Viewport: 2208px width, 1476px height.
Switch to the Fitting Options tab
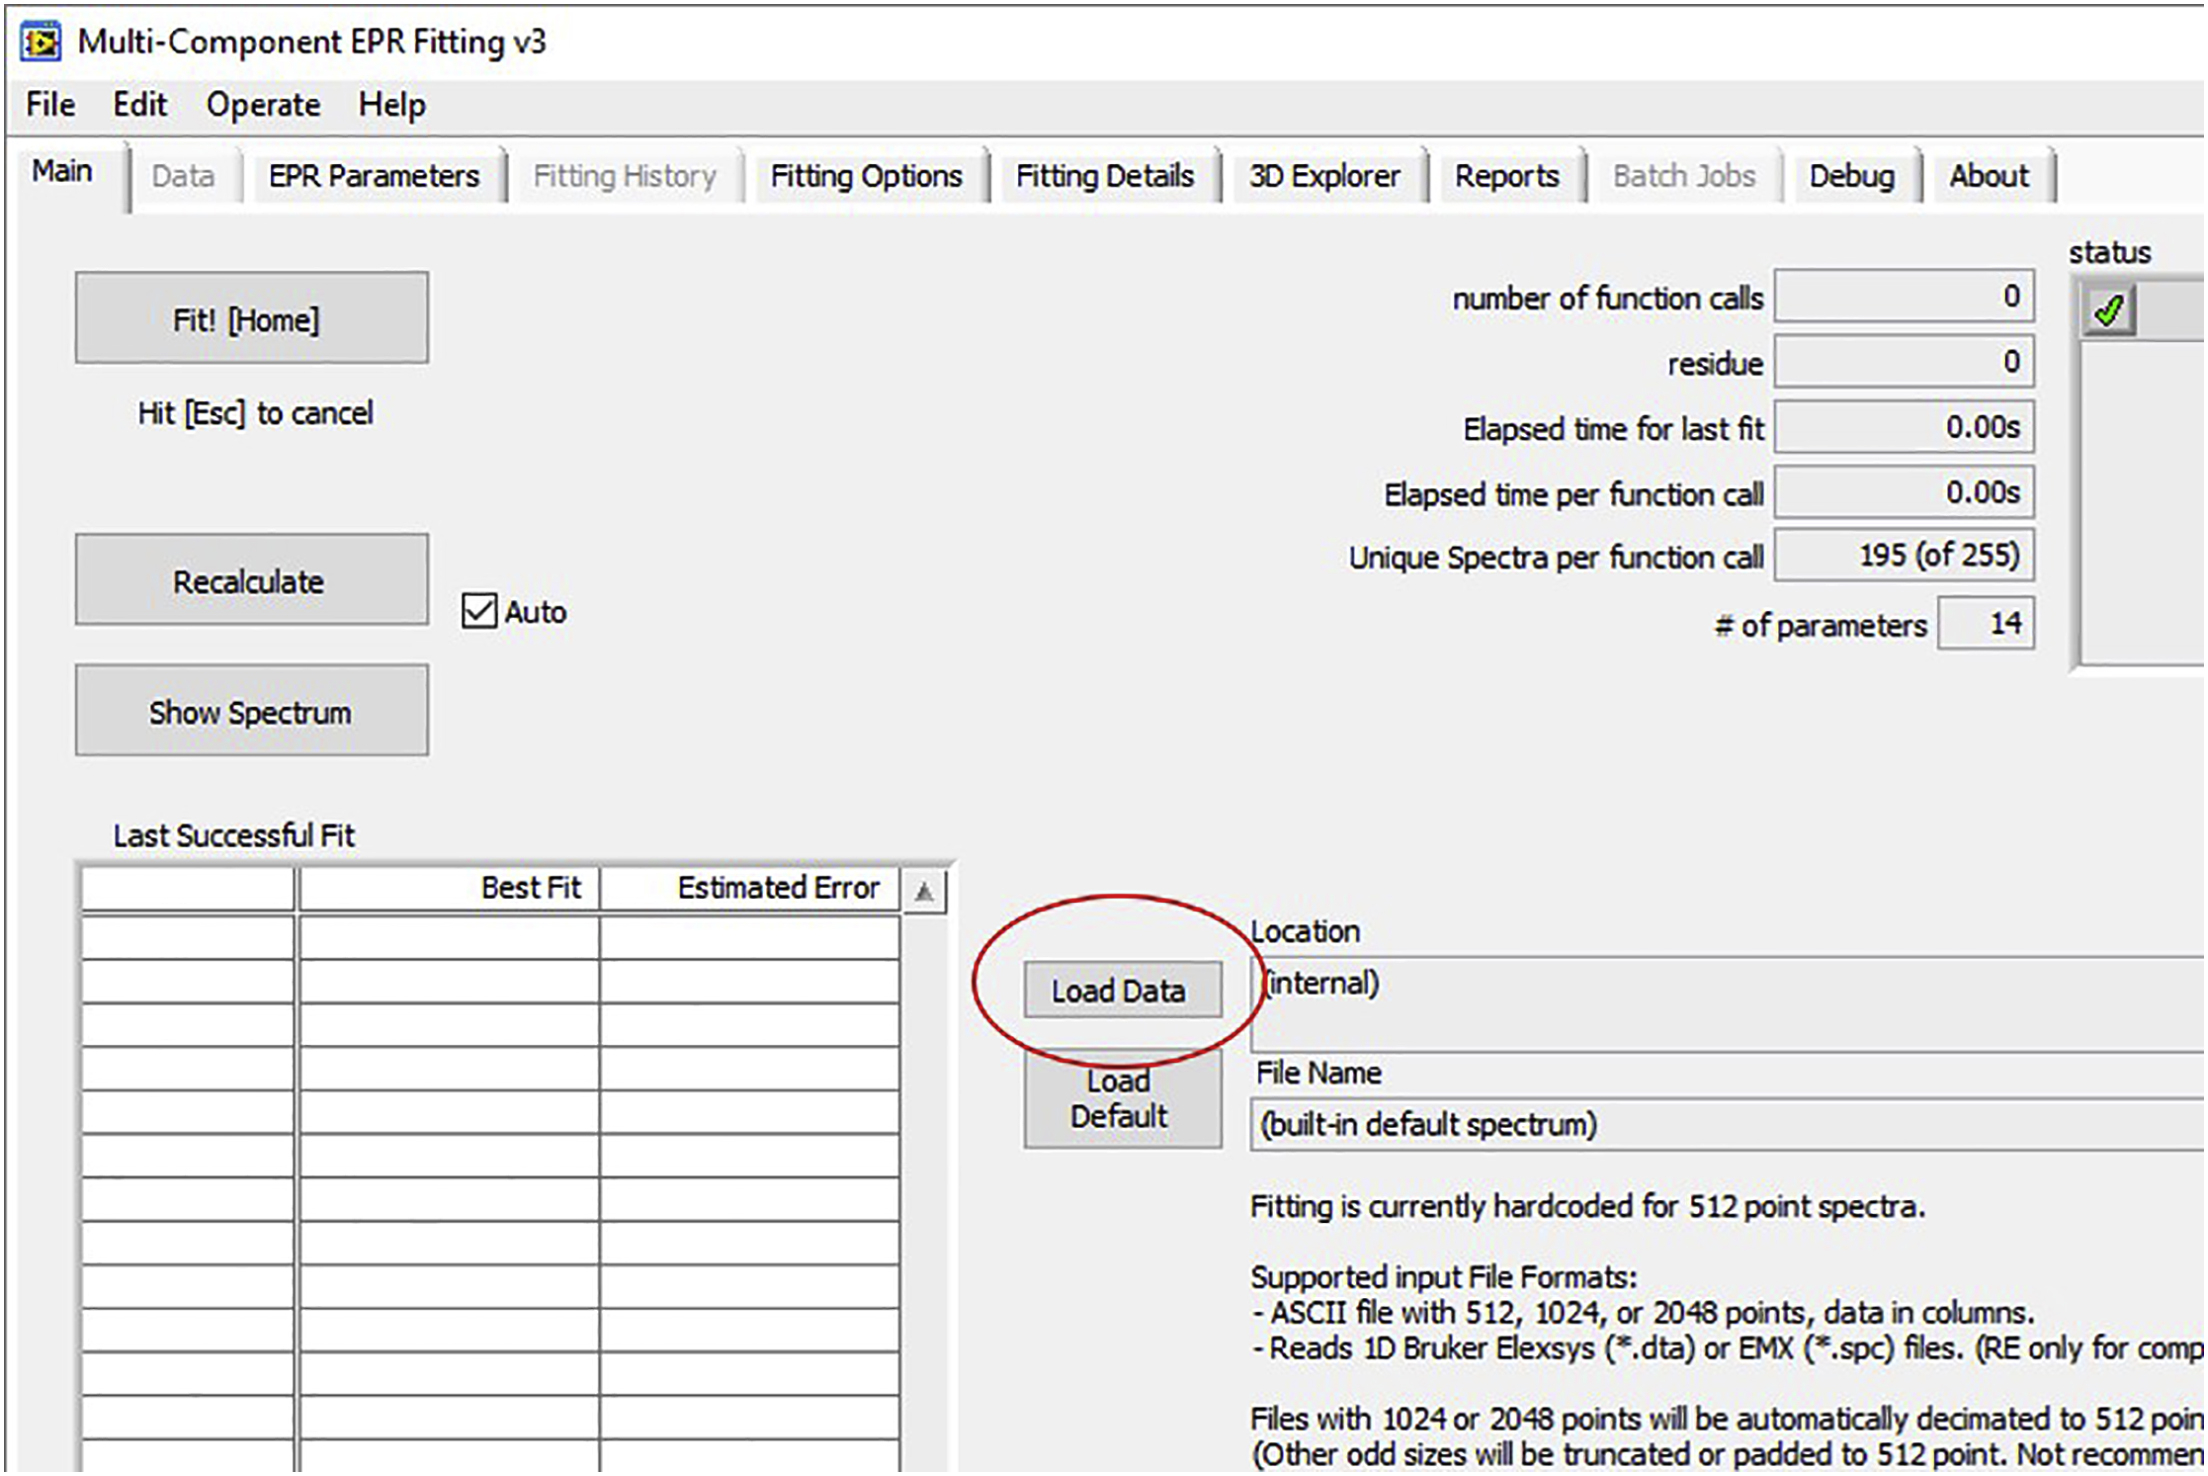click(866, 176)
